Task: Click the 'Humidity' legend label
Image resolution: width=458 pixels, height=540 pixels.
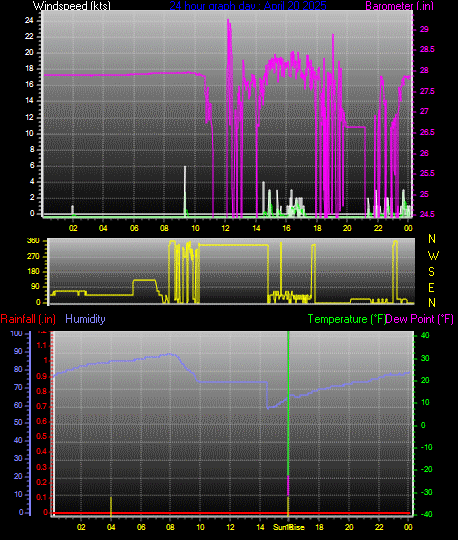Action: click(x=85, y=319)
